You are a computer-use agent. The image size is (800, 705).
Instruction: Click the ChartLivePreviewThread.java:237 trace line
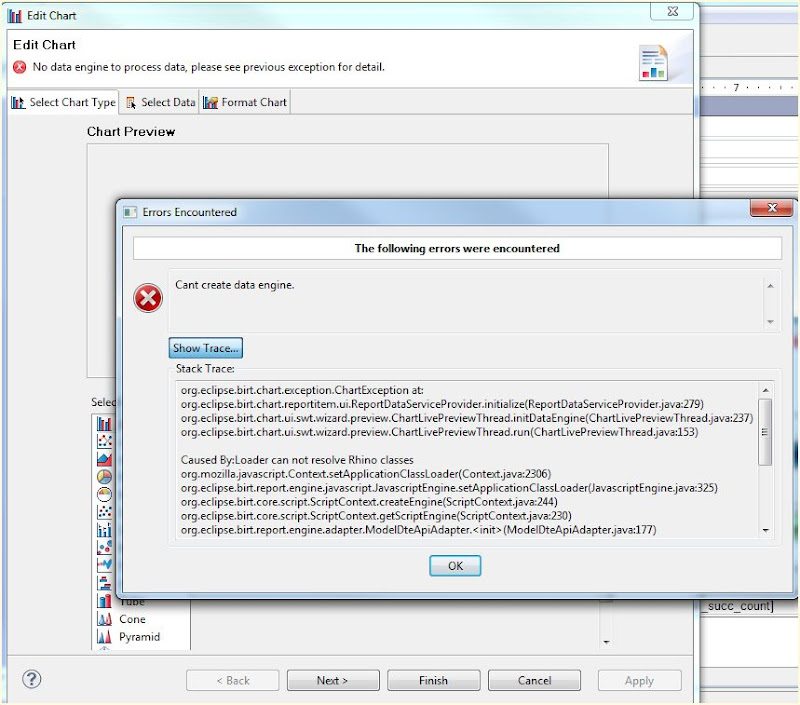click(467, 418)
